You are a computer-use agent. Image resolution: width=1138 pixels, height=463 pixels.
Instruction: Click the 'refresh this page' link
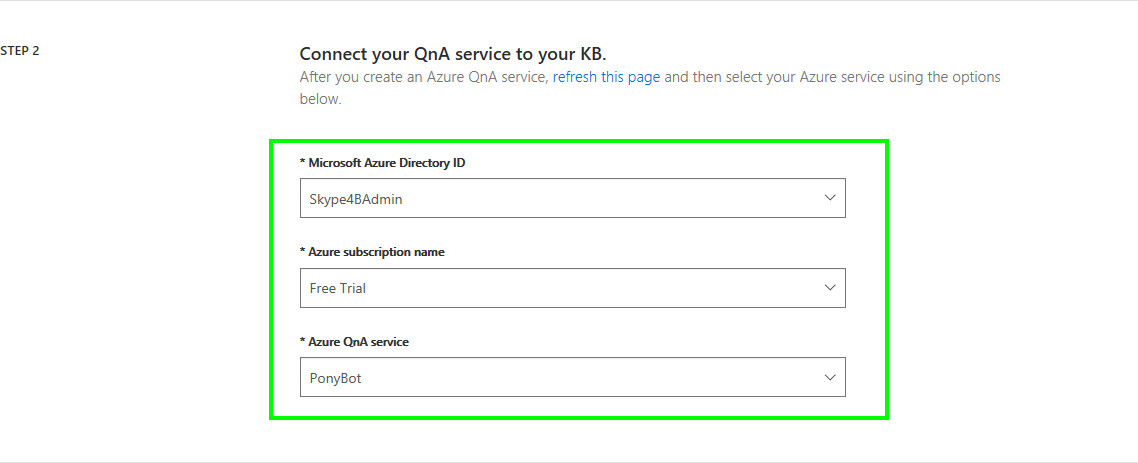(x=606, y=77)
